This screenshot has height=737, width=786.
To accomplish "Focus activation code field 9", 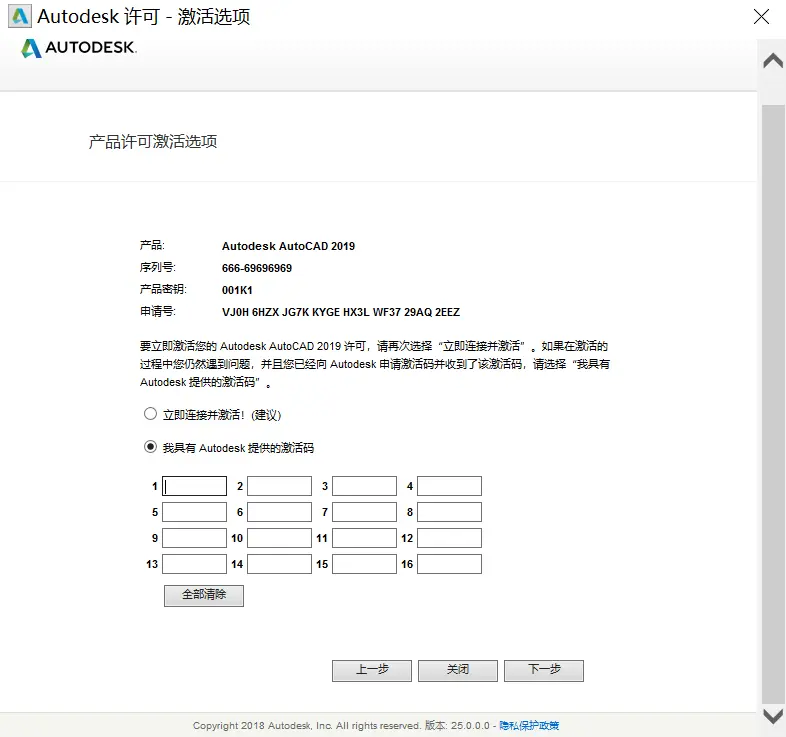I will [x=194, y=538].
